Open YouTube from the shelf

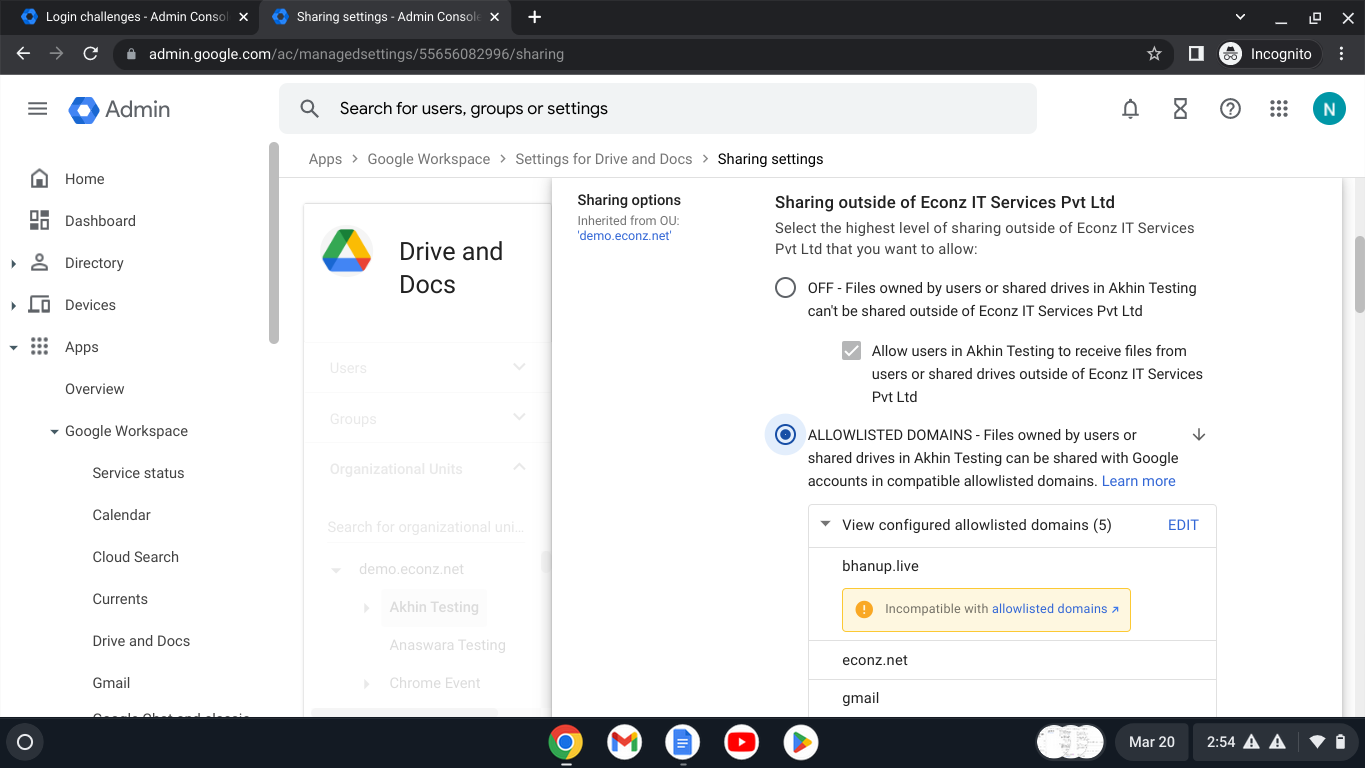click(742, 742)
